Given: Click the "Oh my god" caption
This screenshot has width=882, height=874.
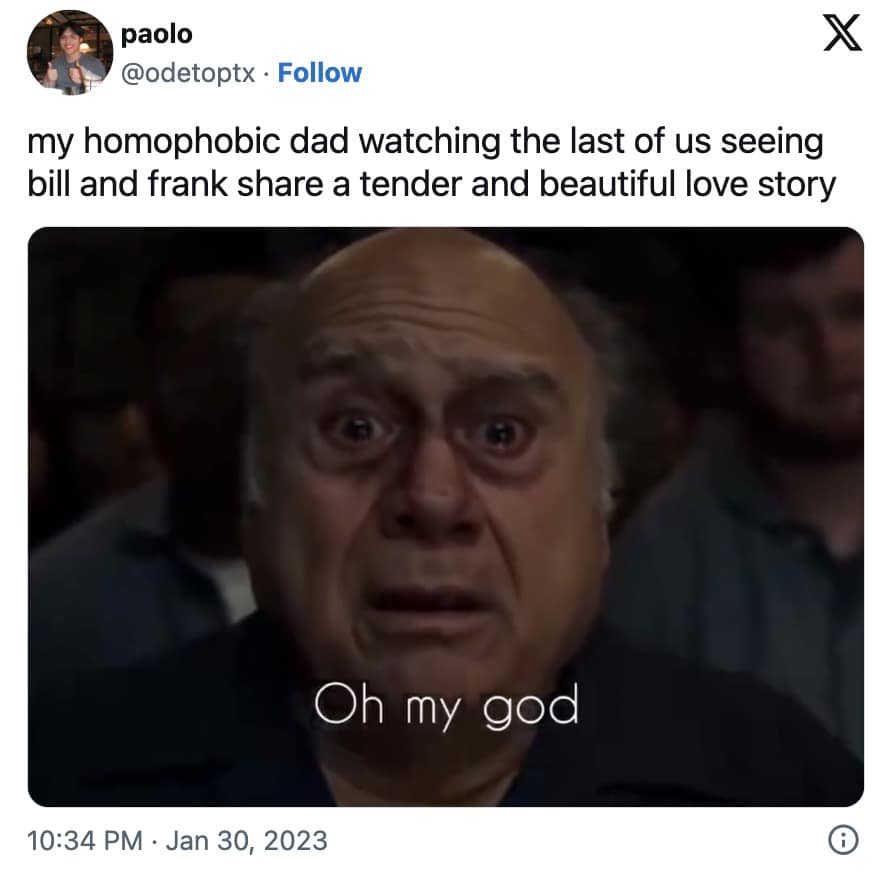Looking at the screenshot, I should click(446, 705).
